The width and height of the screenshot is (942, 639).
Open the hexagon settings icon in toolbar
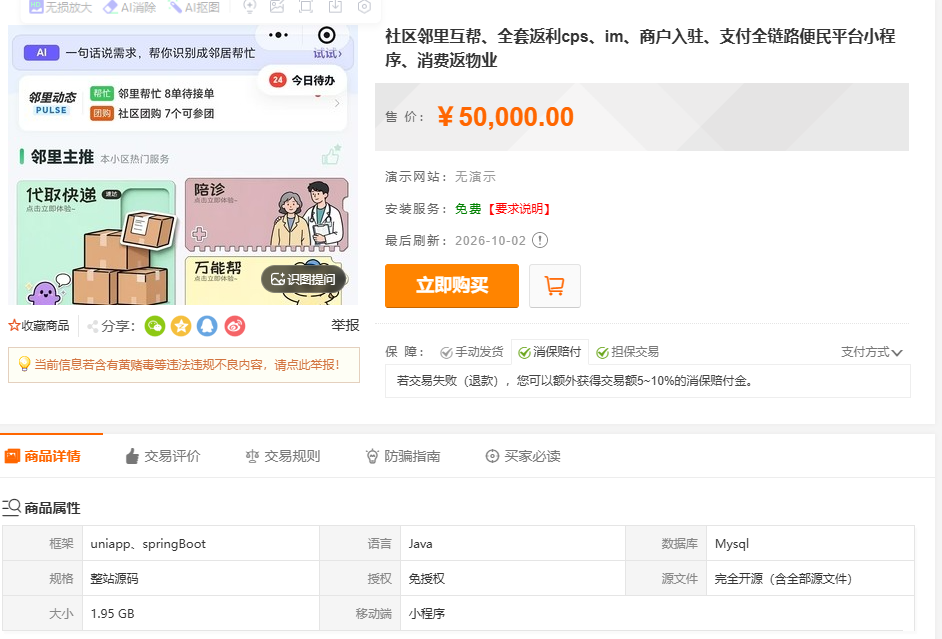tap(364, 7)
